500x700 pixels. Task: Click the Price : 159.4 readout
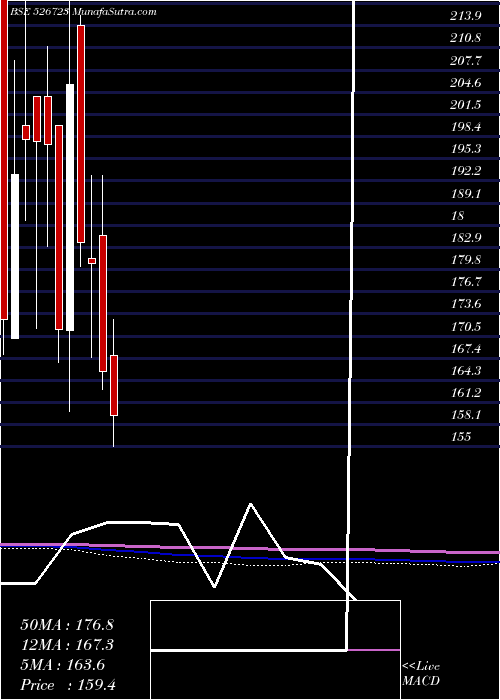click(68, 685)
